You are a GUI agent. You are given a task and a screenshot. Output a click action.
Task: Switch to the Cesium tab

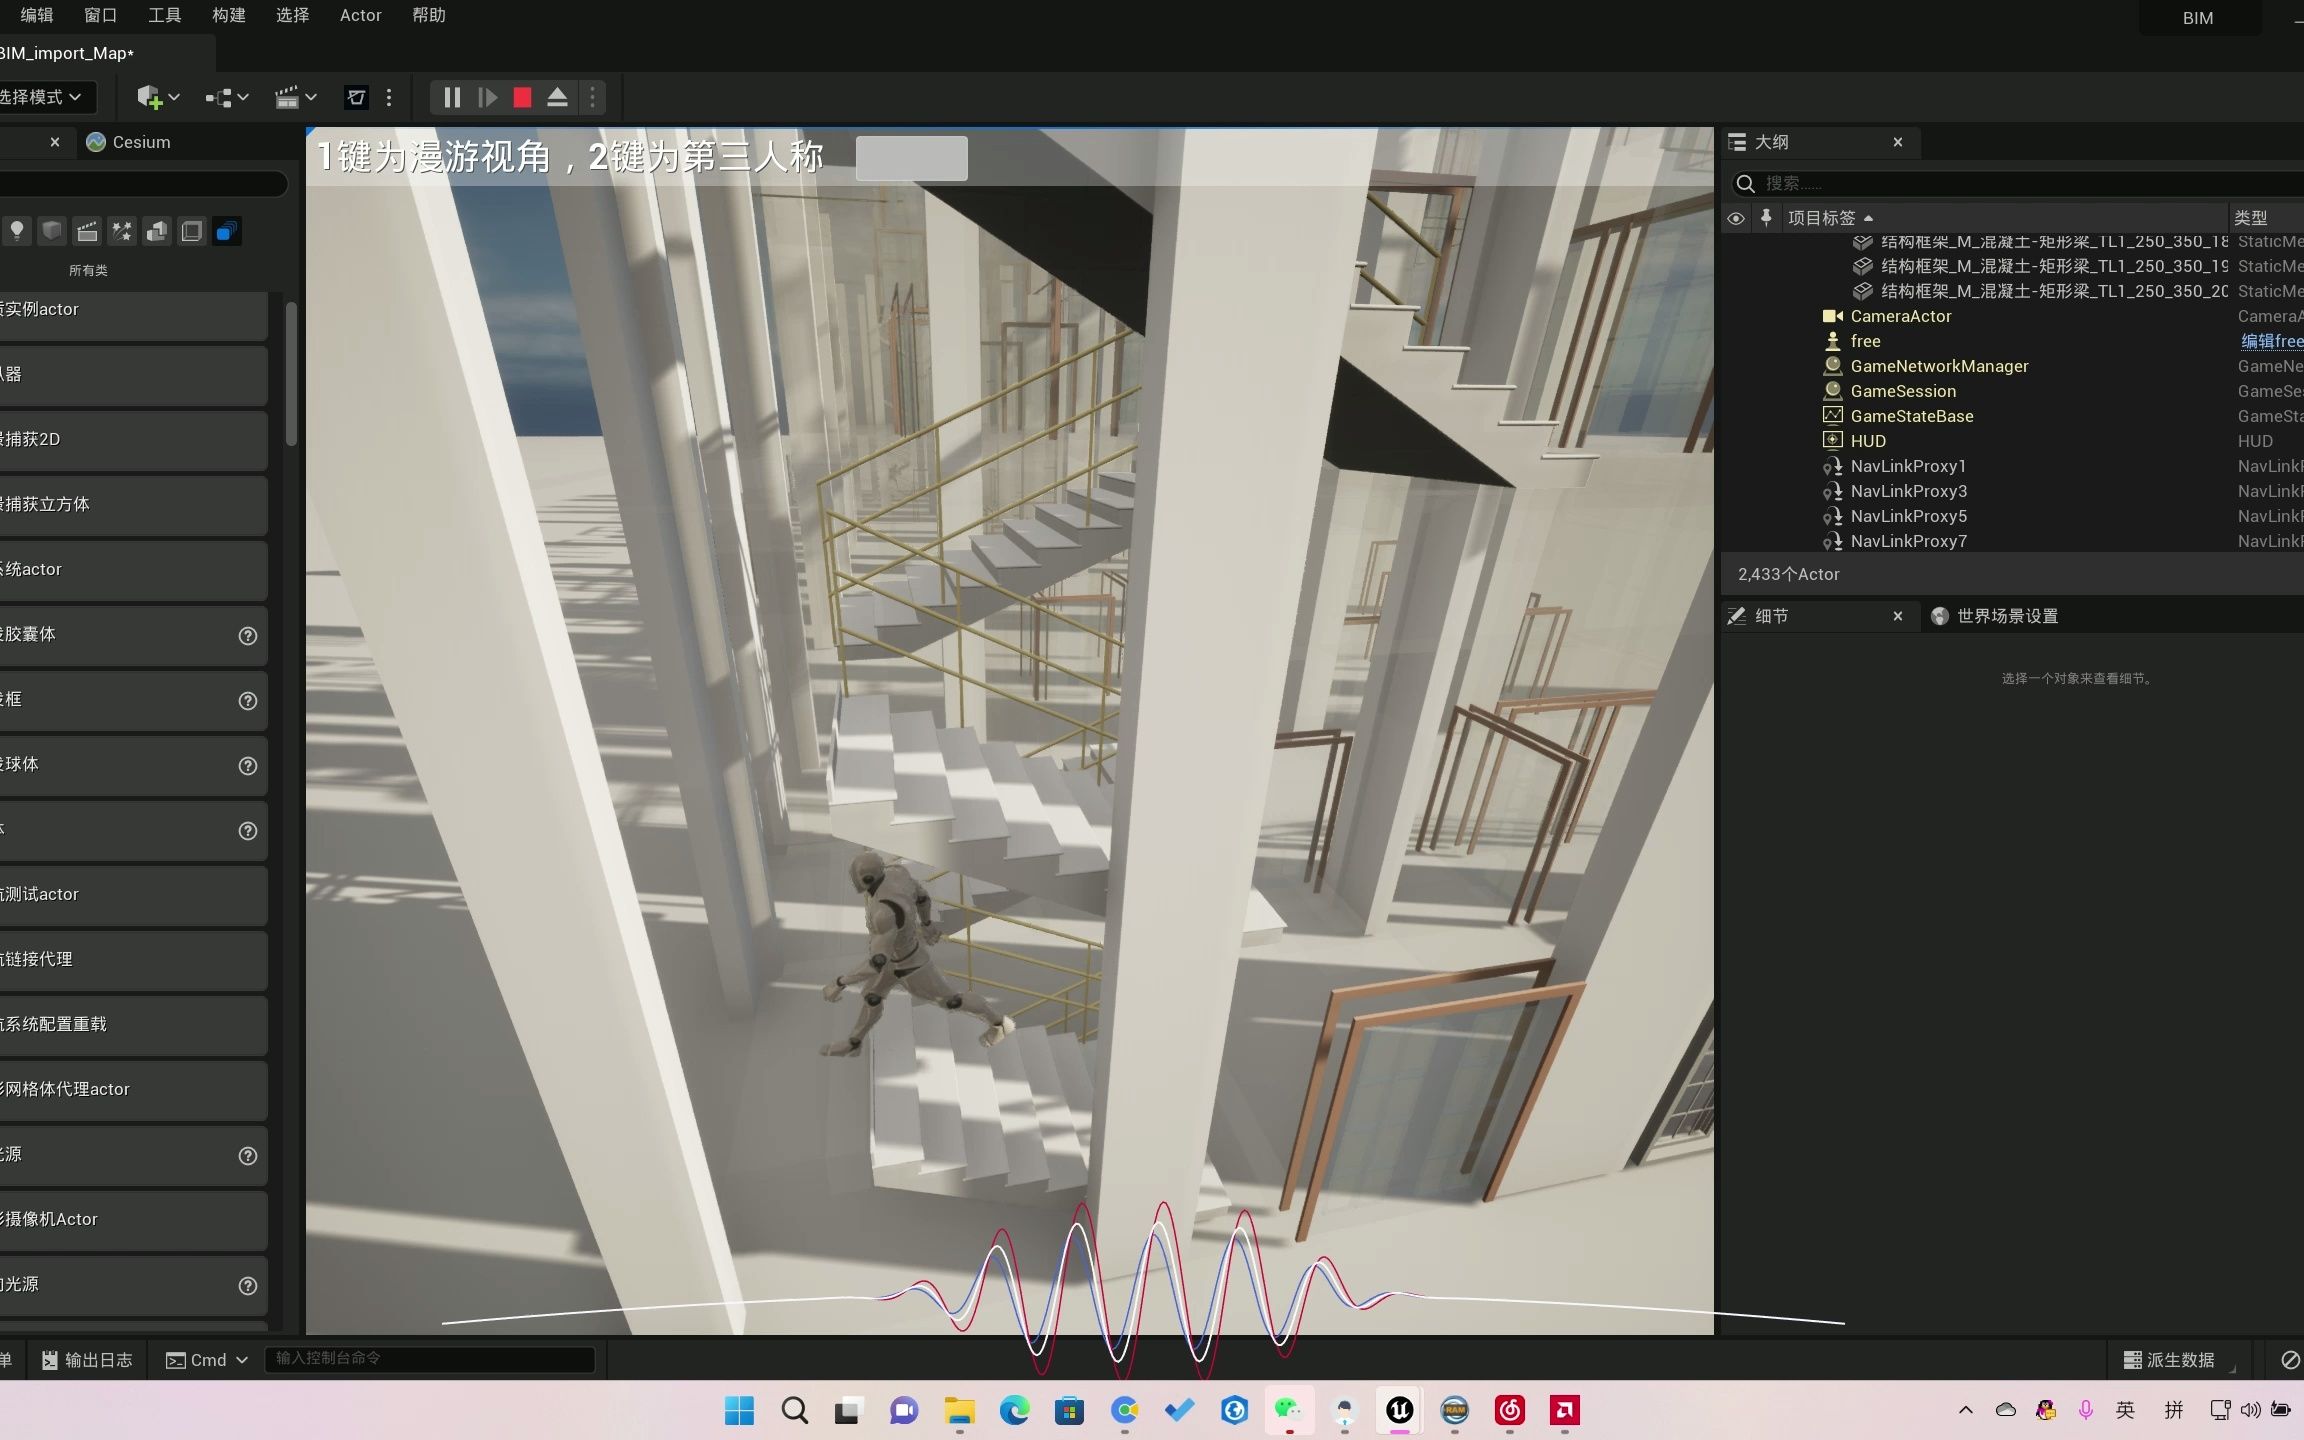click(142, 142)
